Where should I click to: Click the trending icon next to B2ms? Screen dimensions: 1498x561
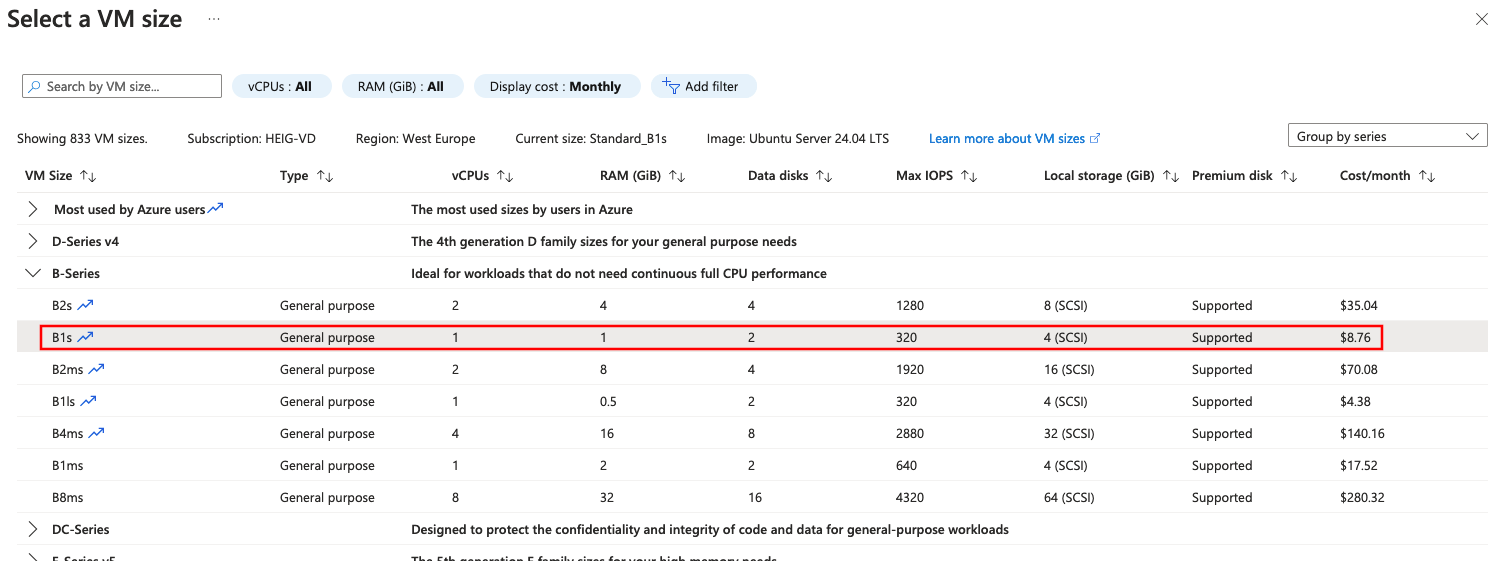point(96,369)
